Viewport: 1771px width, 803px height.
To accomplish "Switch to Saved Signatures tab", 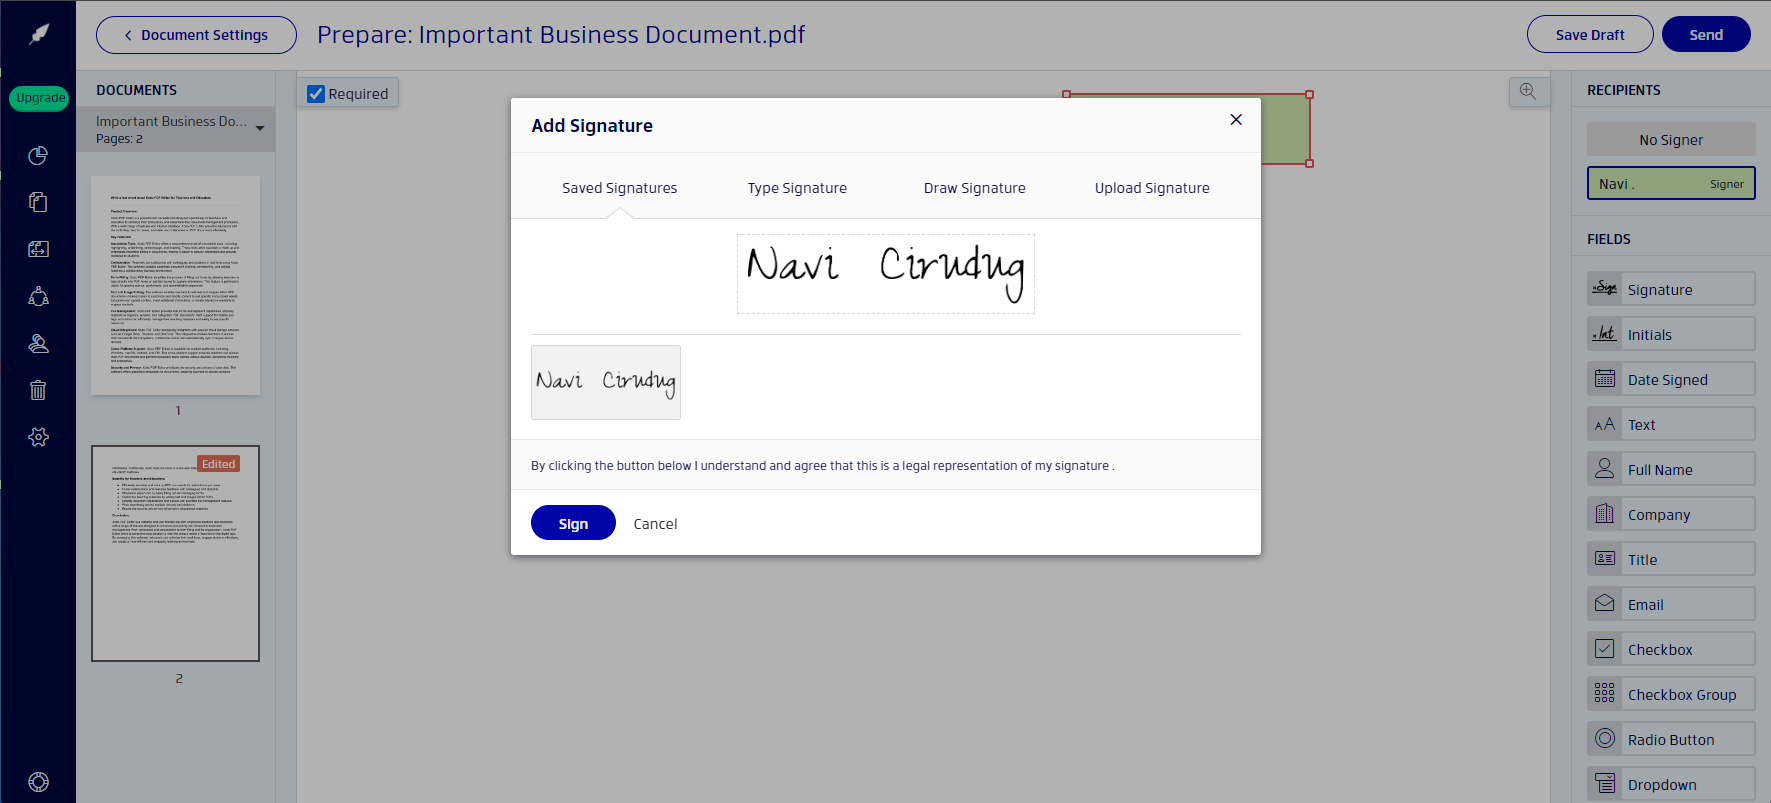I will 619,188.
